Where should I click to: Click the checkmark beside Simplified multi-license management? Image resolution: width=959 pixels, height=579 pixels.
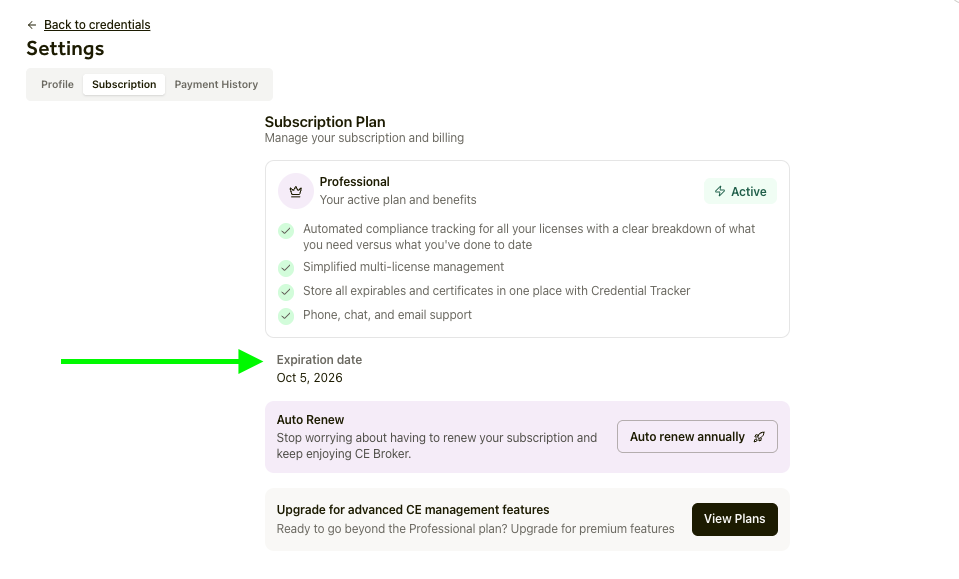(285, 268)
